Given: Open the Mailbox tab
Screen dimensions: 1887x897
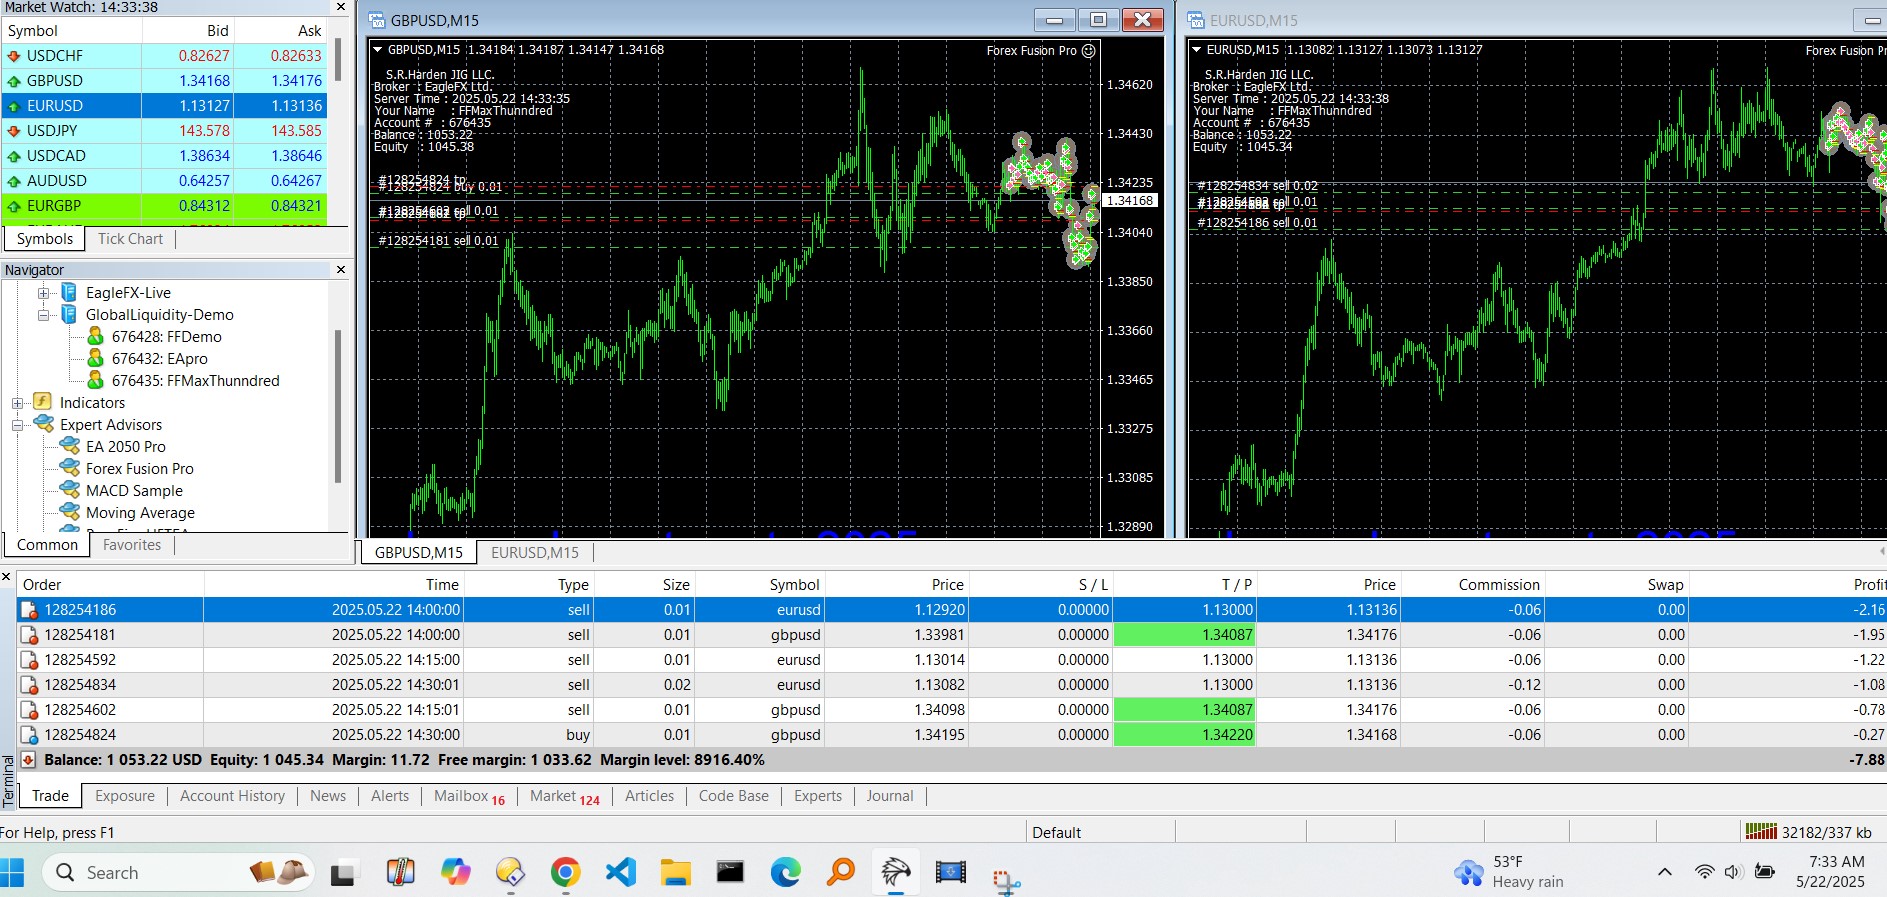Looking at the screenshot, I should 469,796.
